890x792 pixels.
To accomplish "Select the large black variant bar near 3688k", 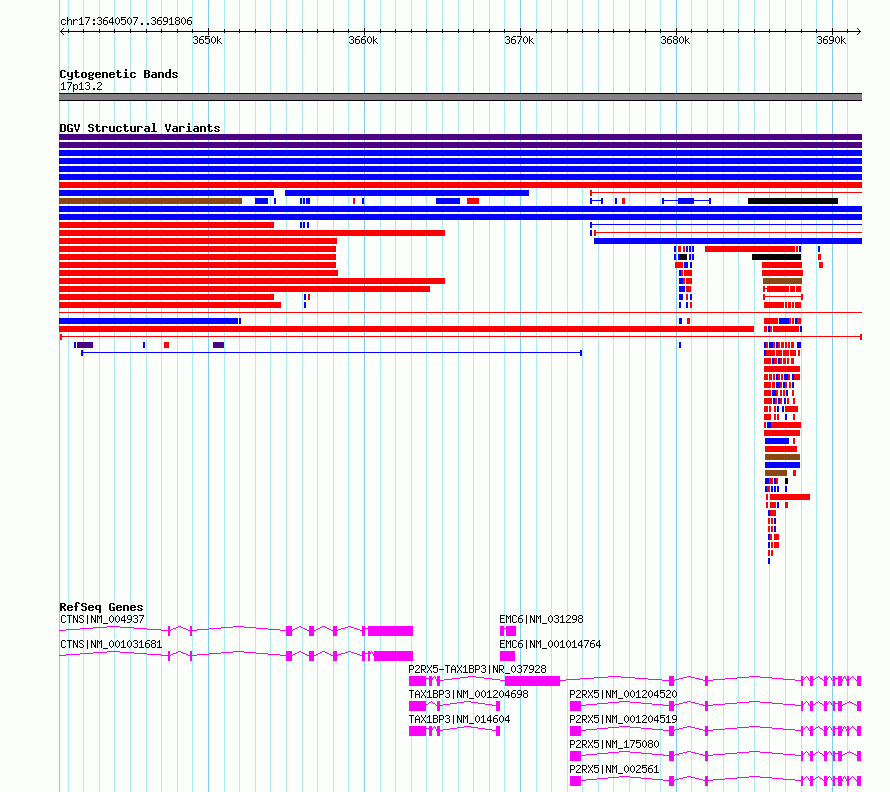I will (793, 201).
